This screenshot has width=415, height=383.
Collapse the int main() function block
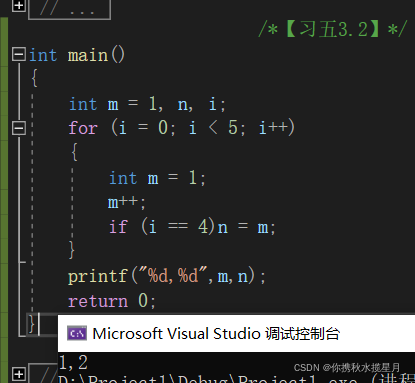point(19,54)
